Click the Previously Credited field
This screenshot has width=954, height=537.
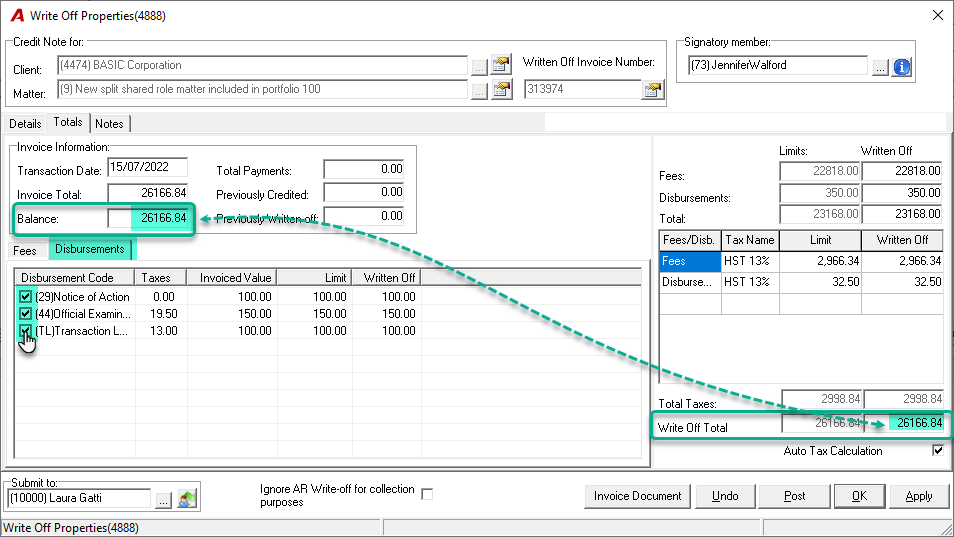coord(364,192)
